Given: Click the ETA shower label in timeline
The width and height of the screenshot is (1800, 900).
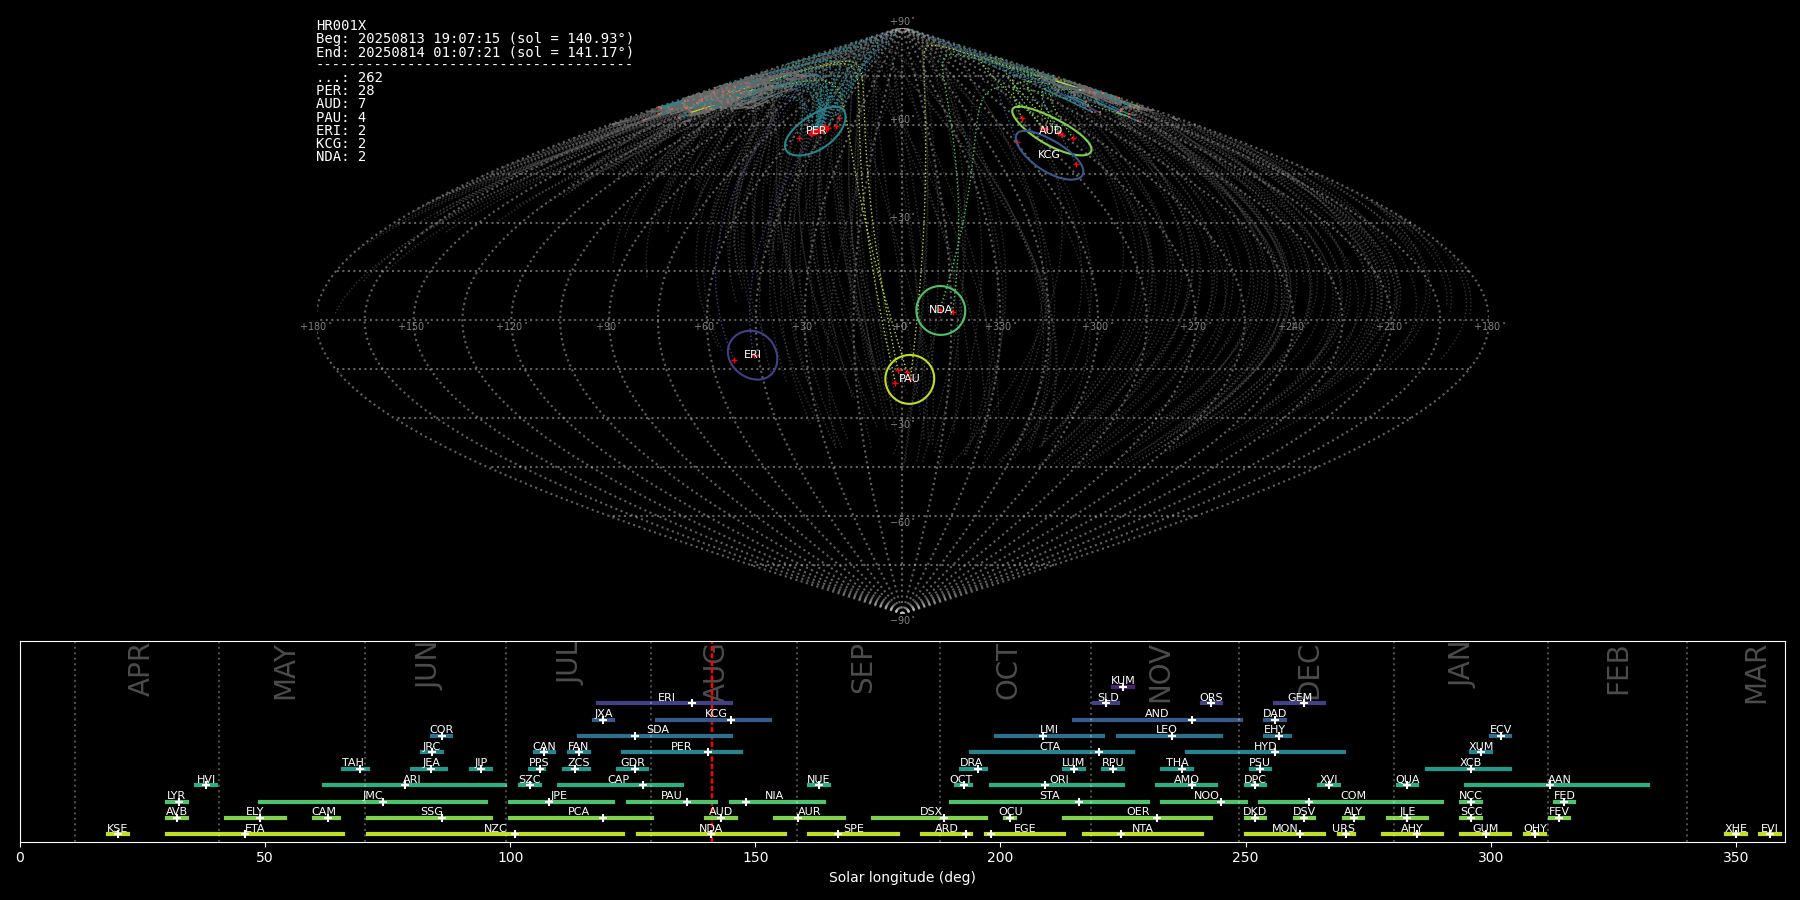Looking at the screenshot, I should [x=255, y=829].
